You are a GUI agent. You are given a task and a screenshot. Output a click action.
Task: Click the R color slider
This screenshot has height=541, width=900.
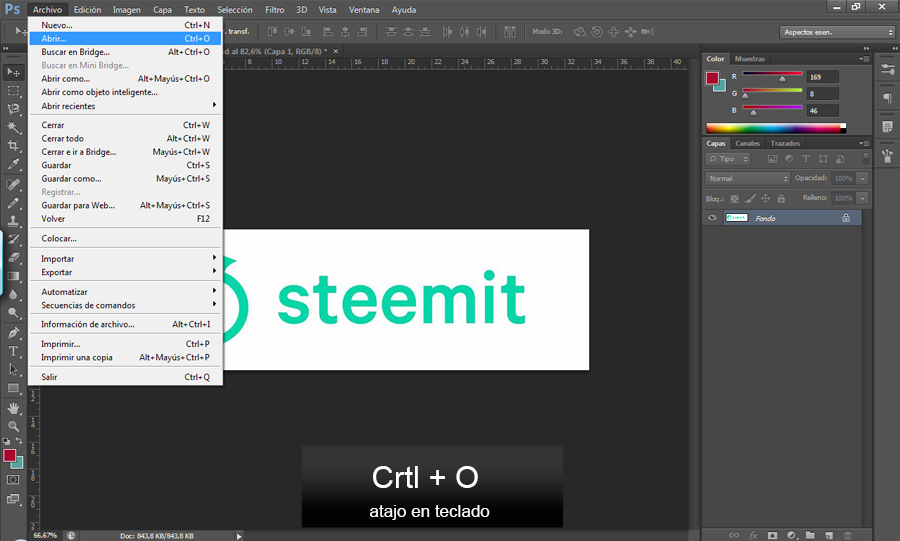point(772,75)
